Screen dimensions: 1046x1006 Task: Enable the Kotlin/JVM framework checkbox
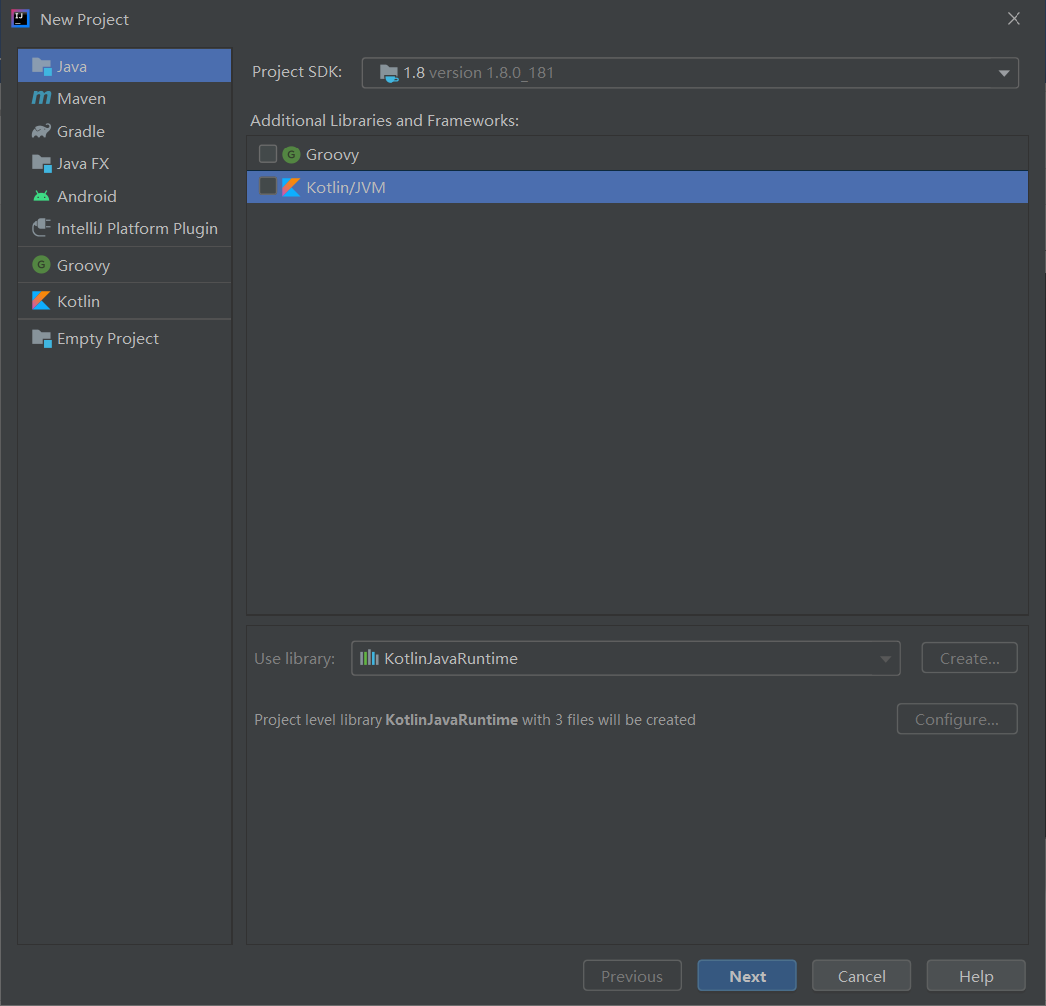pos(268,186)
